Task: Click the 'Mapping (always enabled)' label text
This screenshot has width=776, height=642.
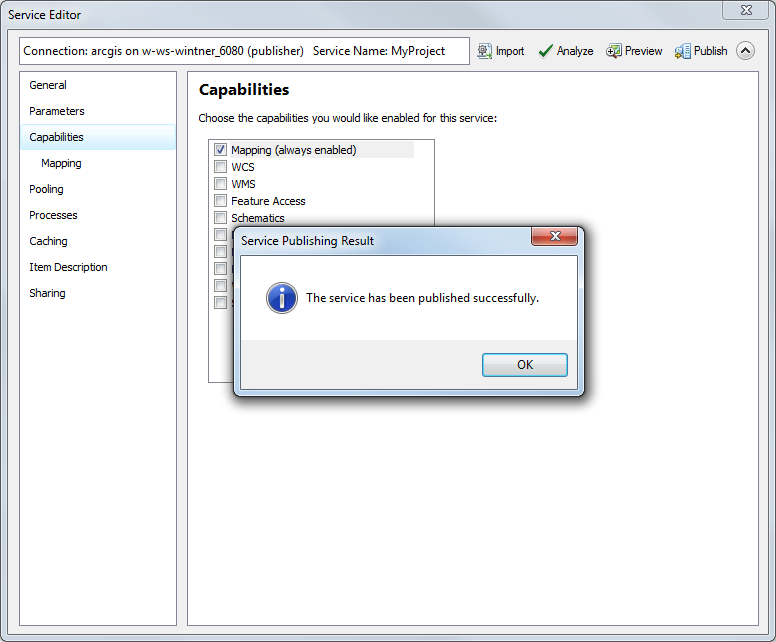Action: (293, 150)
